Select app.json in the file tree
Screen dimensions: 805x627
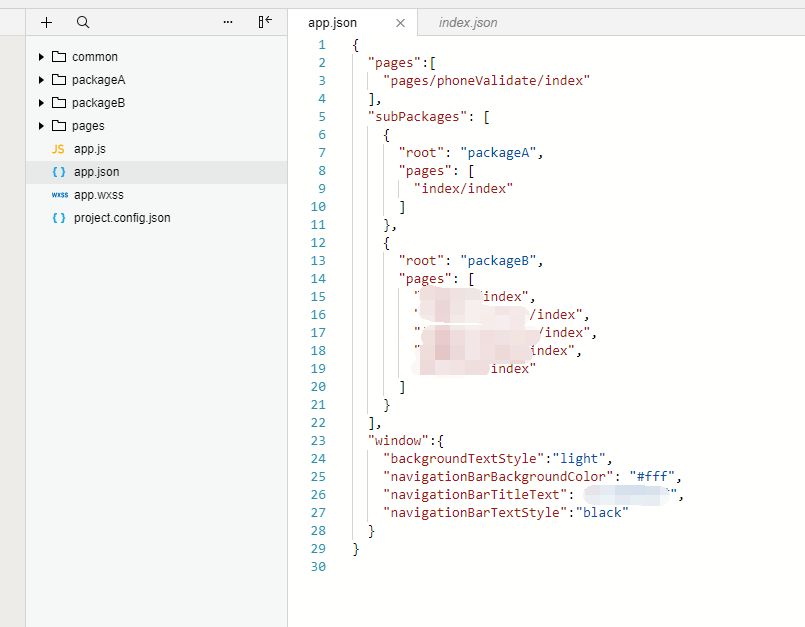click(96, 172)
